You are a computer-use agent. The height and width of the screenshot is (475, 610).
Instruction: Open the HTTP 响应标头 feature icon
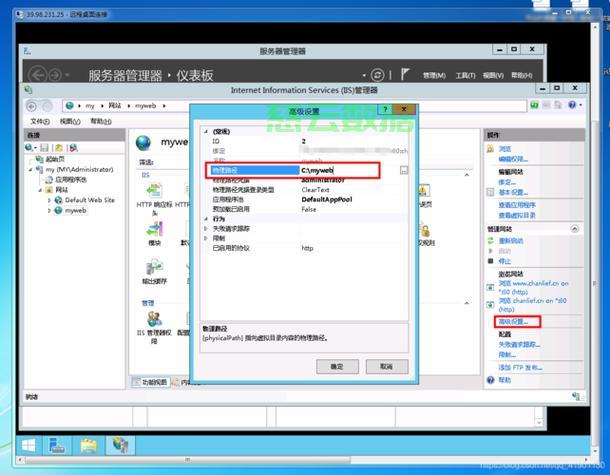pos(154,191)
